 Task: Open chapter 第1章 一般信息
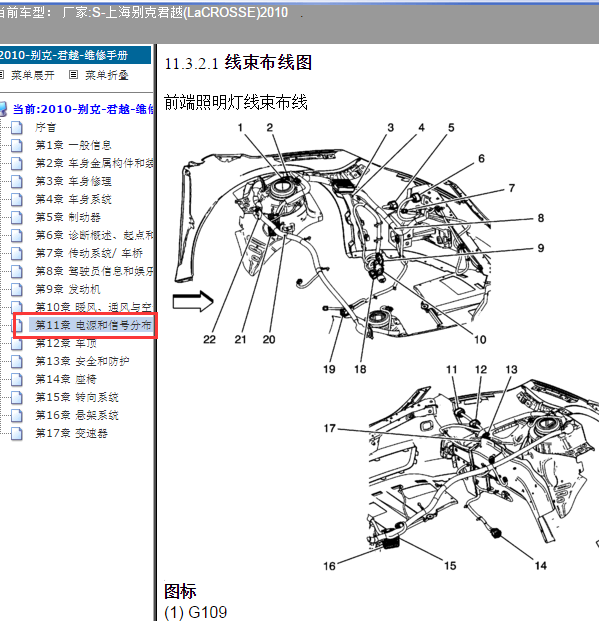[73, 145]
